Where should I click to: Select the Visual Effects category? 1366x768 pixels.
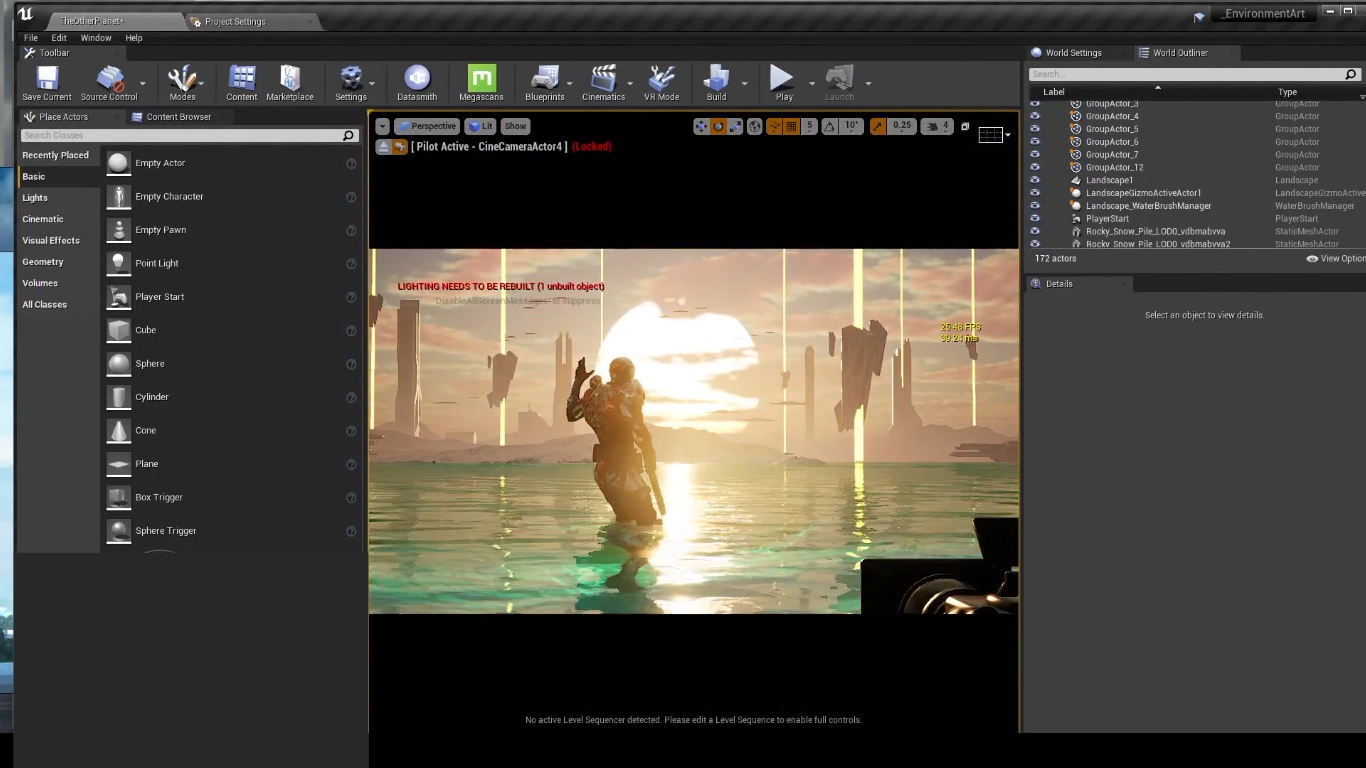click(x=51, y=241)
